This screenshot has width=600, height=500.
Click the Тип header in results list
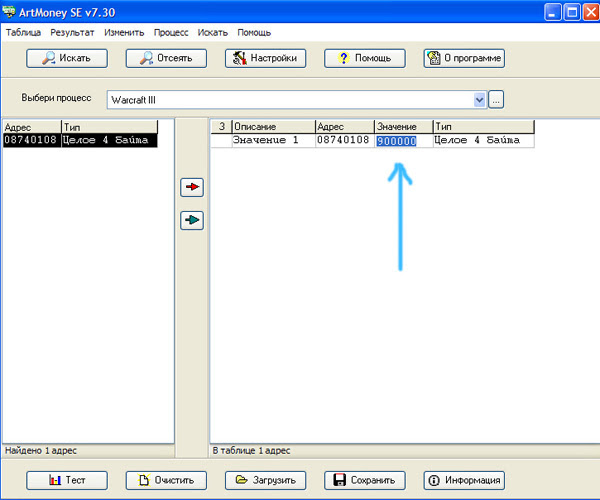click(109, 127)
